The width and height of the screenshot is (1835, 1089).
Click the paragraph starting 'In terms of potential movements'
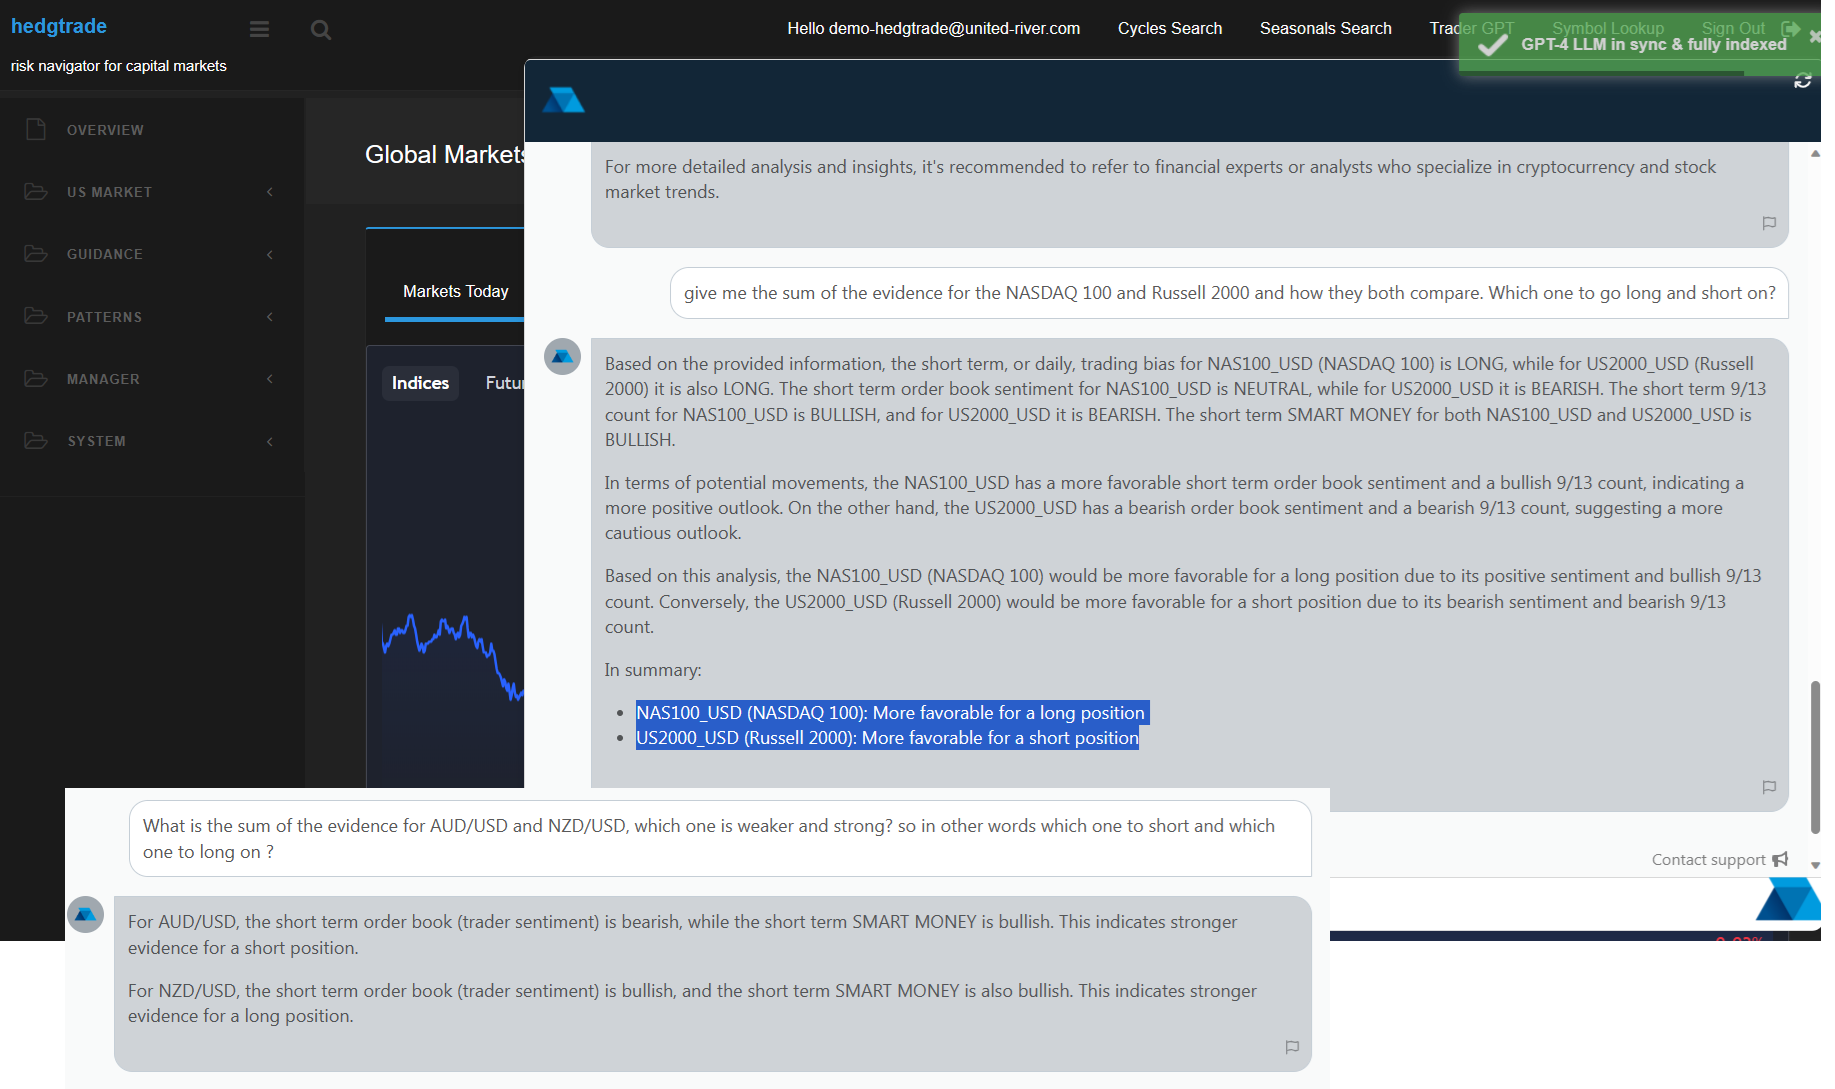click(x=1175, y=508)
